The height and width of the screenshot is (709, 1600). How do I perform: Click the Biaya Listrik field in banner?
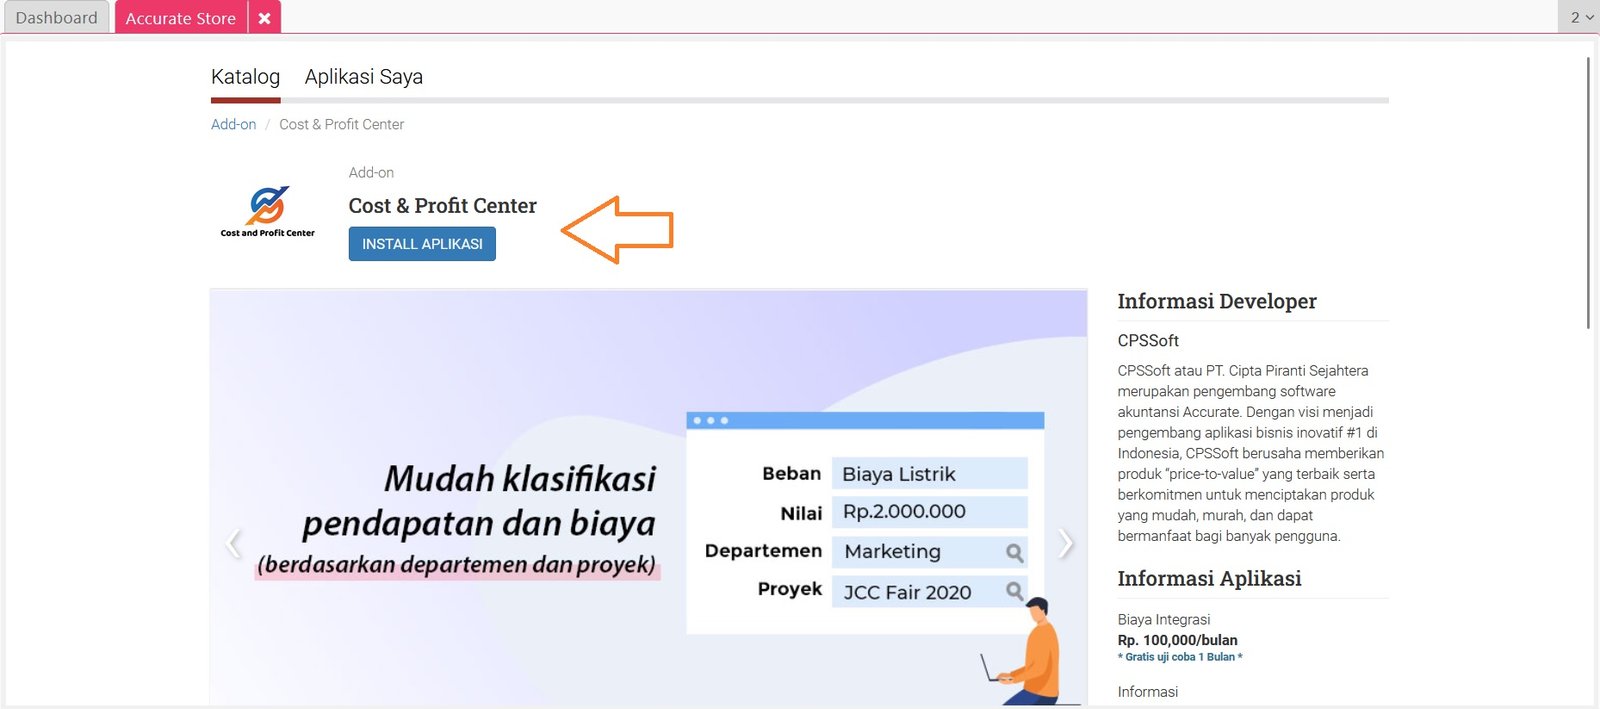pyautogui.click(x=928, y=474)
